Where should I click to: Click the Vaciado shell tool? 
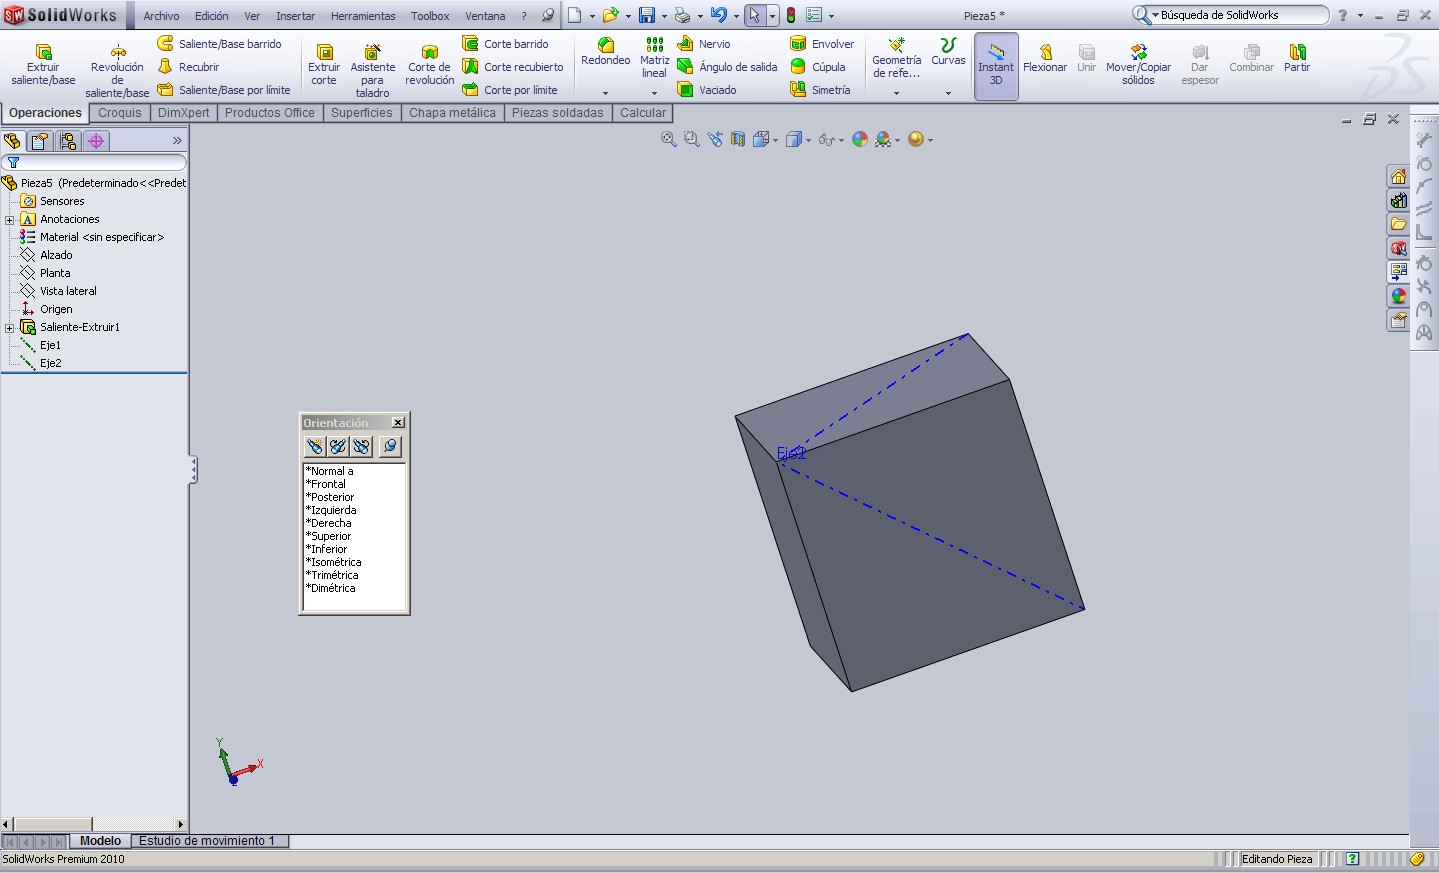tap(707, 90)
